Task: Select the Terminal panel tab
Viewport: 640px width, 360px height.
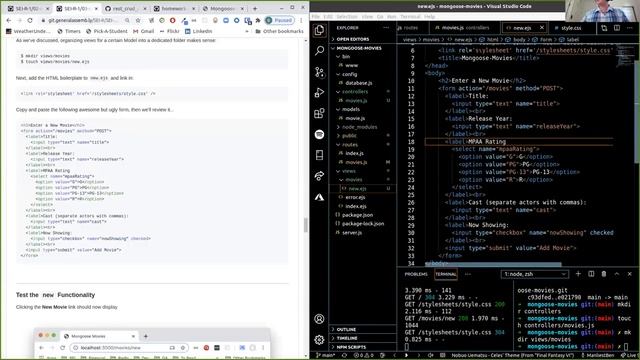Action: pyautogui.click(x=446, y=274)
